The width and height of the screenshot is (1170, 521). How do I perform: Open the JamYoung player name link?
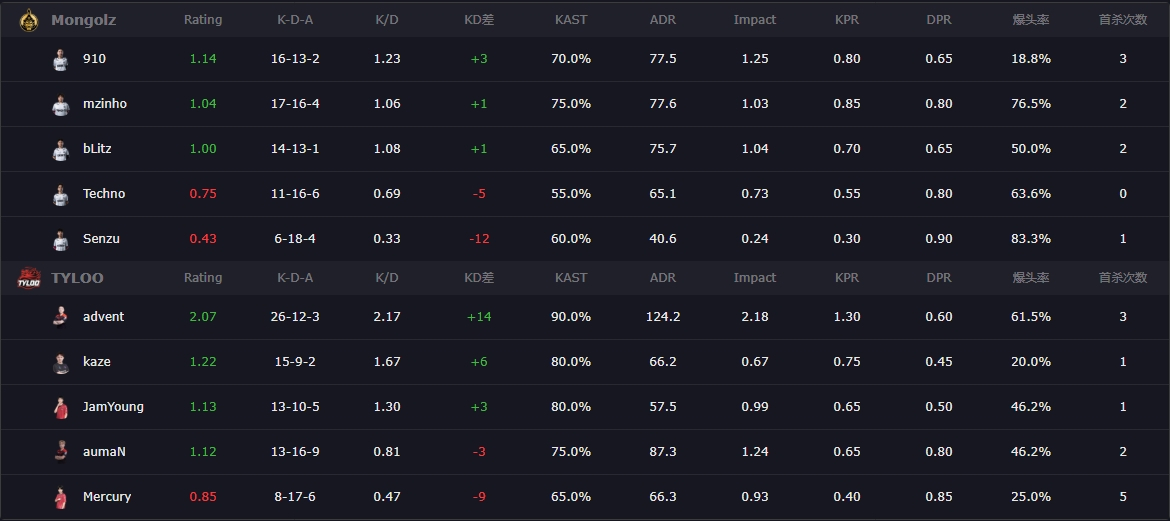(113, 407)
